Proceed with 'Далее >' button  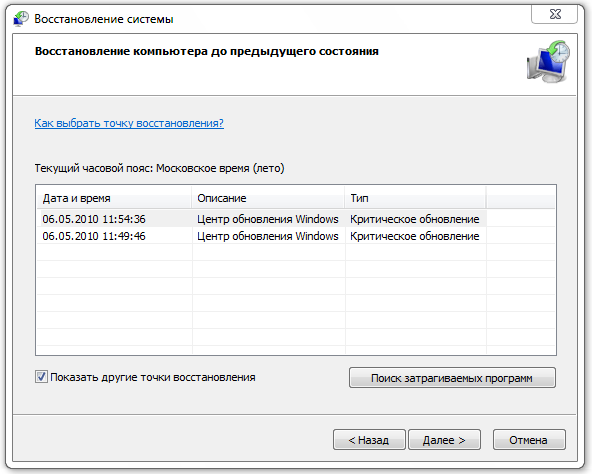click(x=444, y=440)
